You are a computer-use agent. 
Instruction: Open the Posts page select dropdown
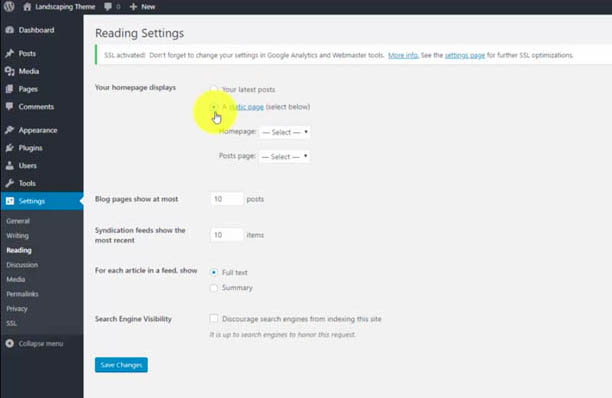pos(285,156)
